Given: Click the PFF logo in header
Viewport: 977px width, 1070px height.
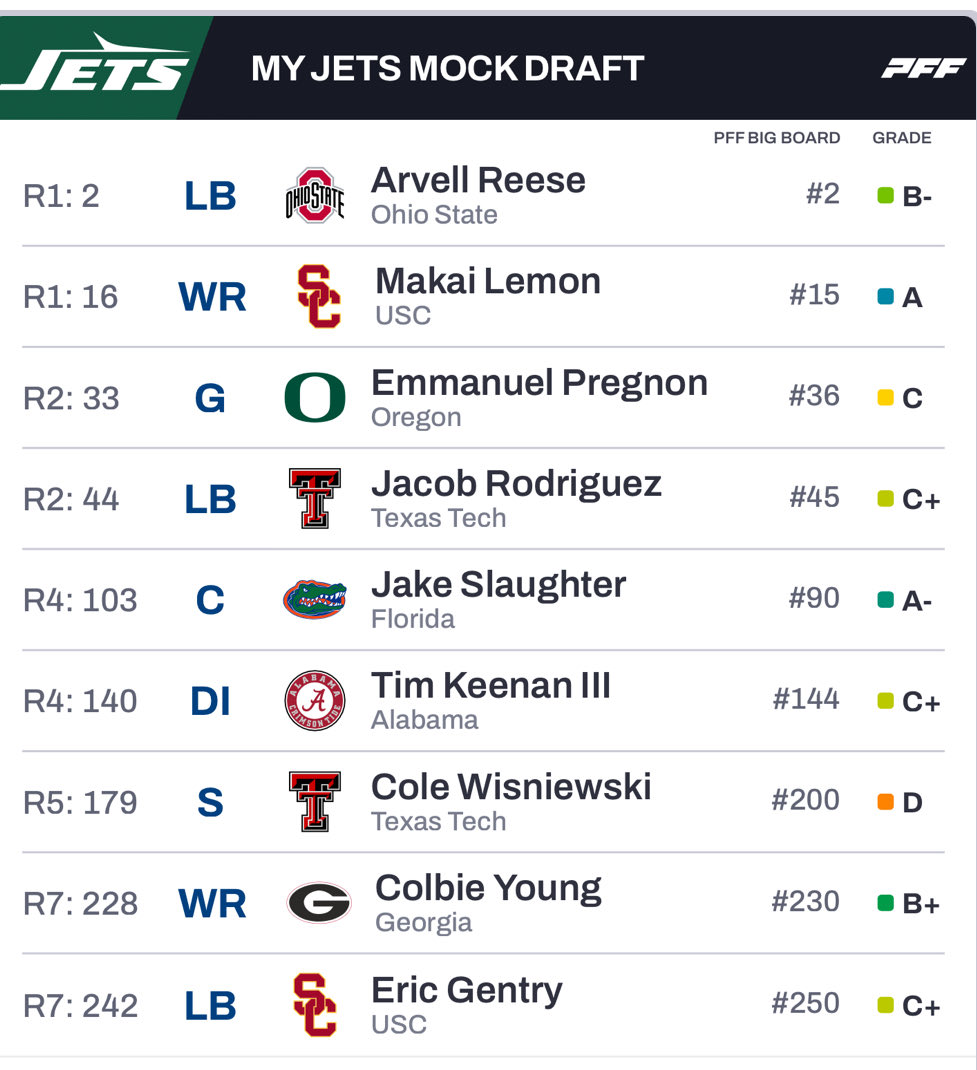Looking at the screenshot, I should point(923,68).
